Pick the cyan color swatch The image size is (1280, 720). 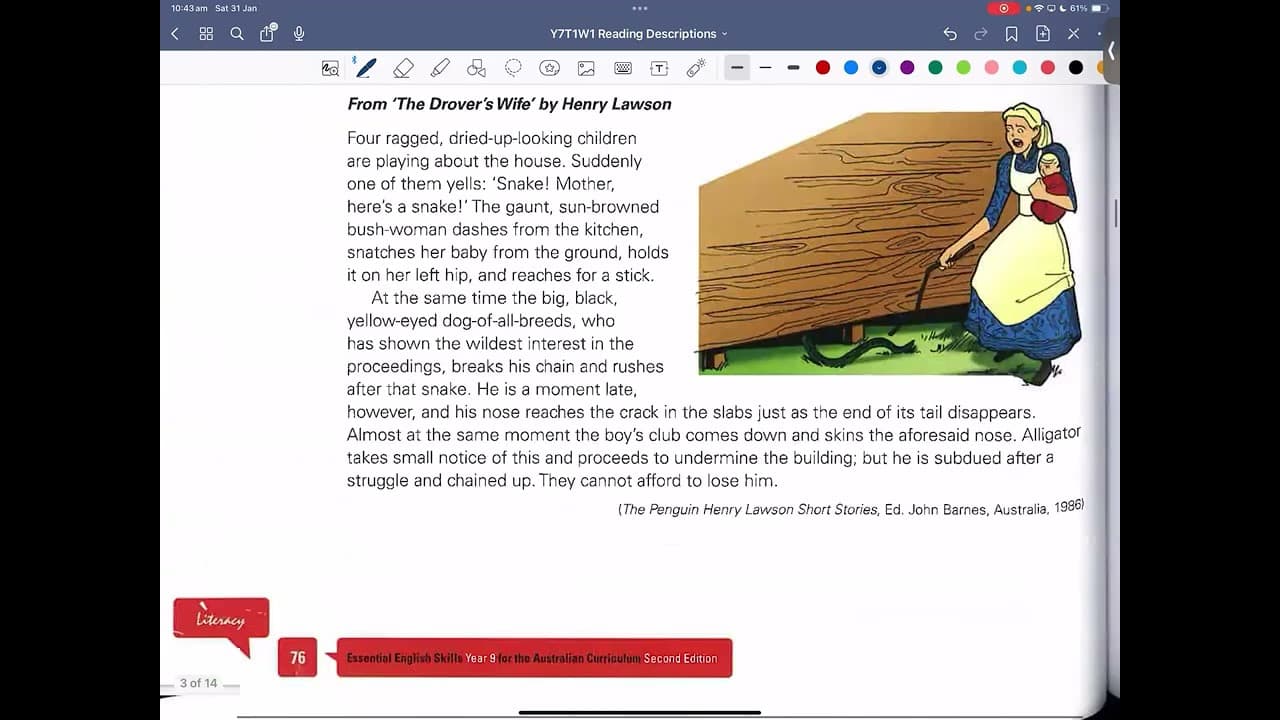[1020, 68]
